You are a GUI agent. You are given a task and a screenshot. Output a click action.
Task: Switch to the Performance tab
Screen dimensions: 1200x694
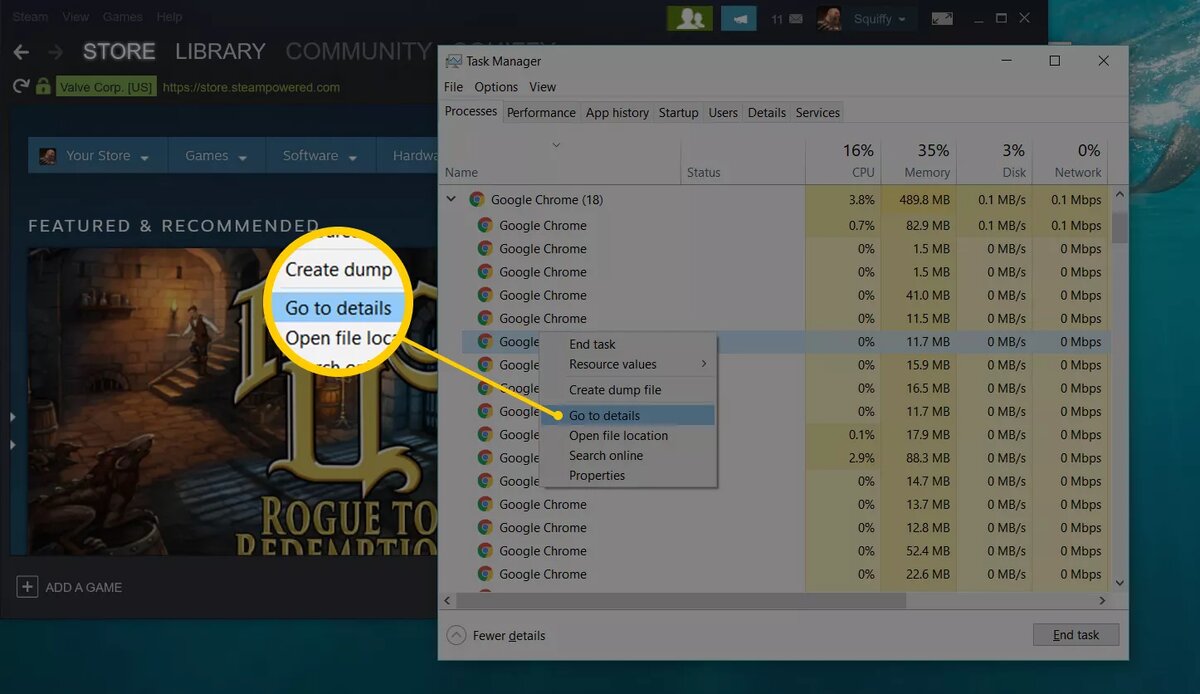pyautogui.click(x=541, y=113)
